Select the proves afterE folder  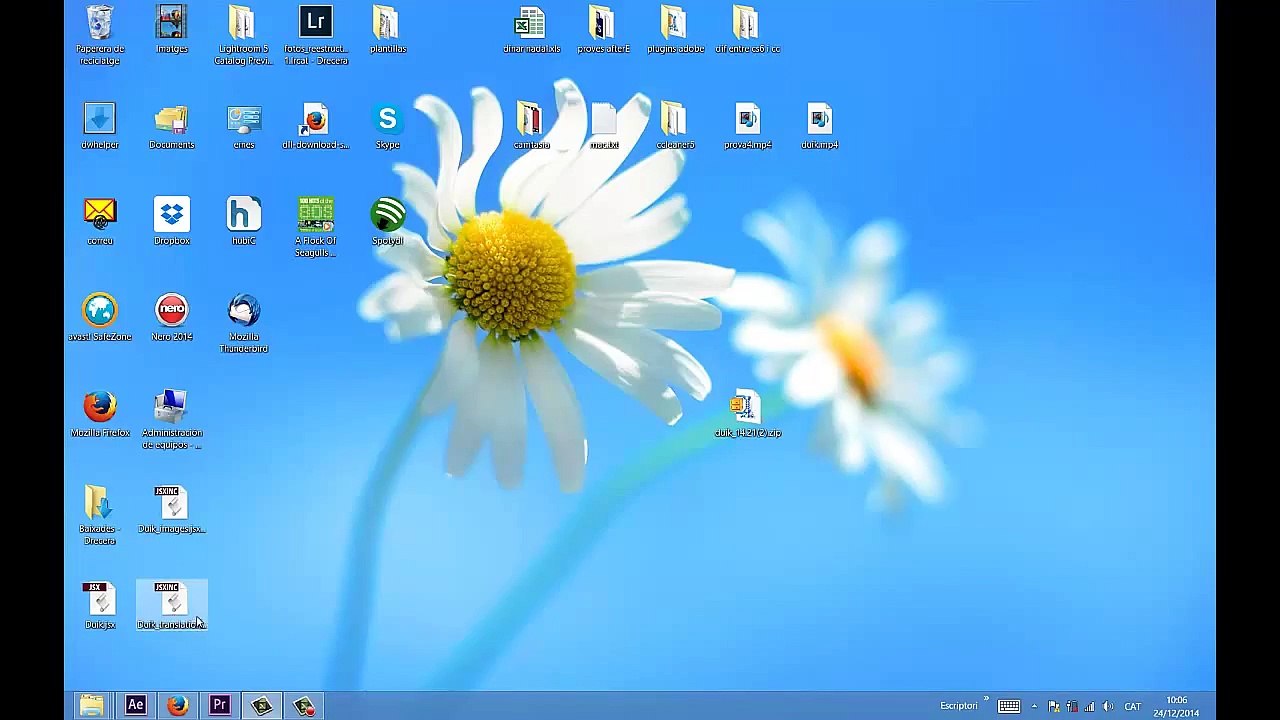tap(603, 29)
